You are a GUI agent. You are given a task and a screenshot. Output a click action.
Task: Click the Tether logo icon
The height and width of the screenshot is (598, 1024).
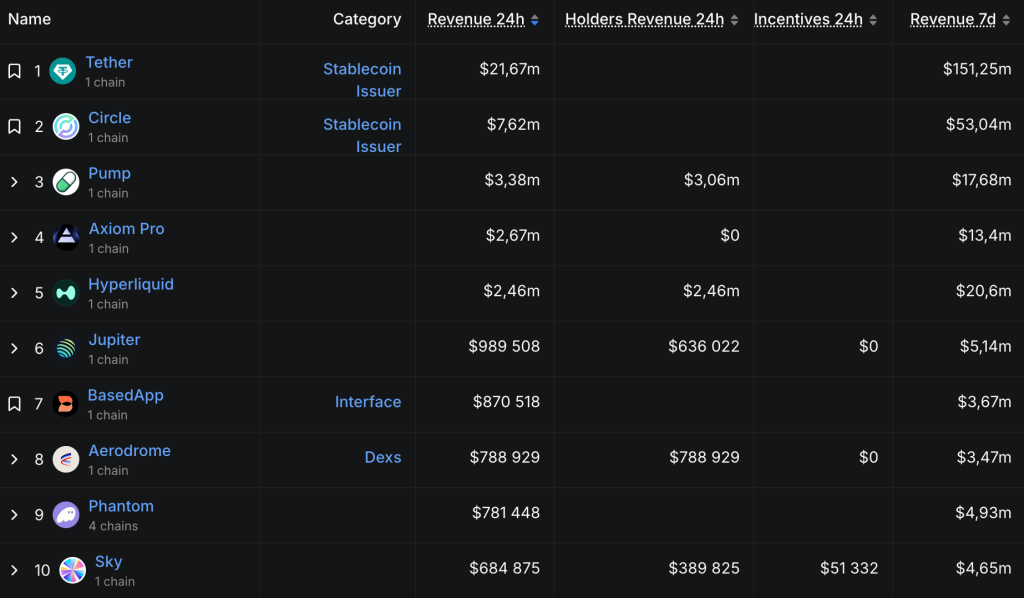click(63, 71)
